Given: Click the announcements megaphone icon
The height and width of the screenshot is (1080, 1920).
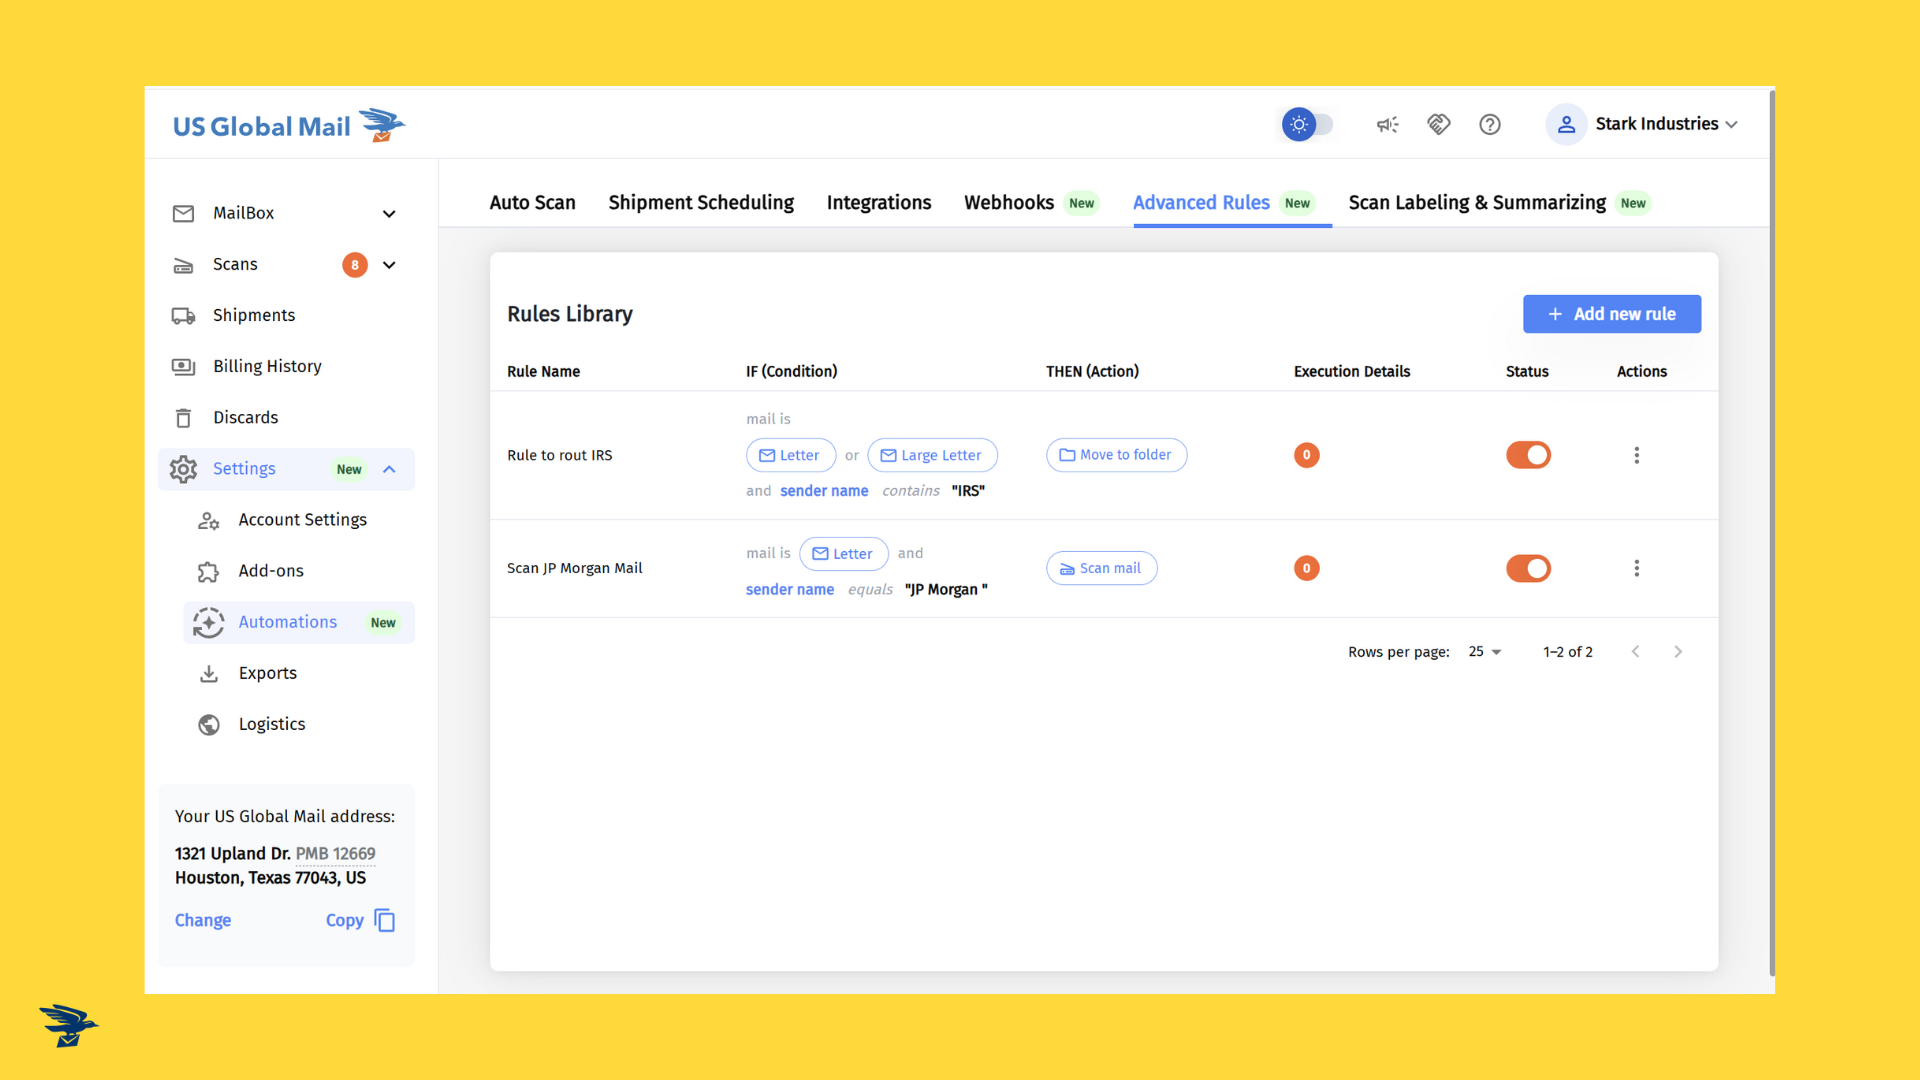Looking at the screenshot, I should (x=1387, y=125).
